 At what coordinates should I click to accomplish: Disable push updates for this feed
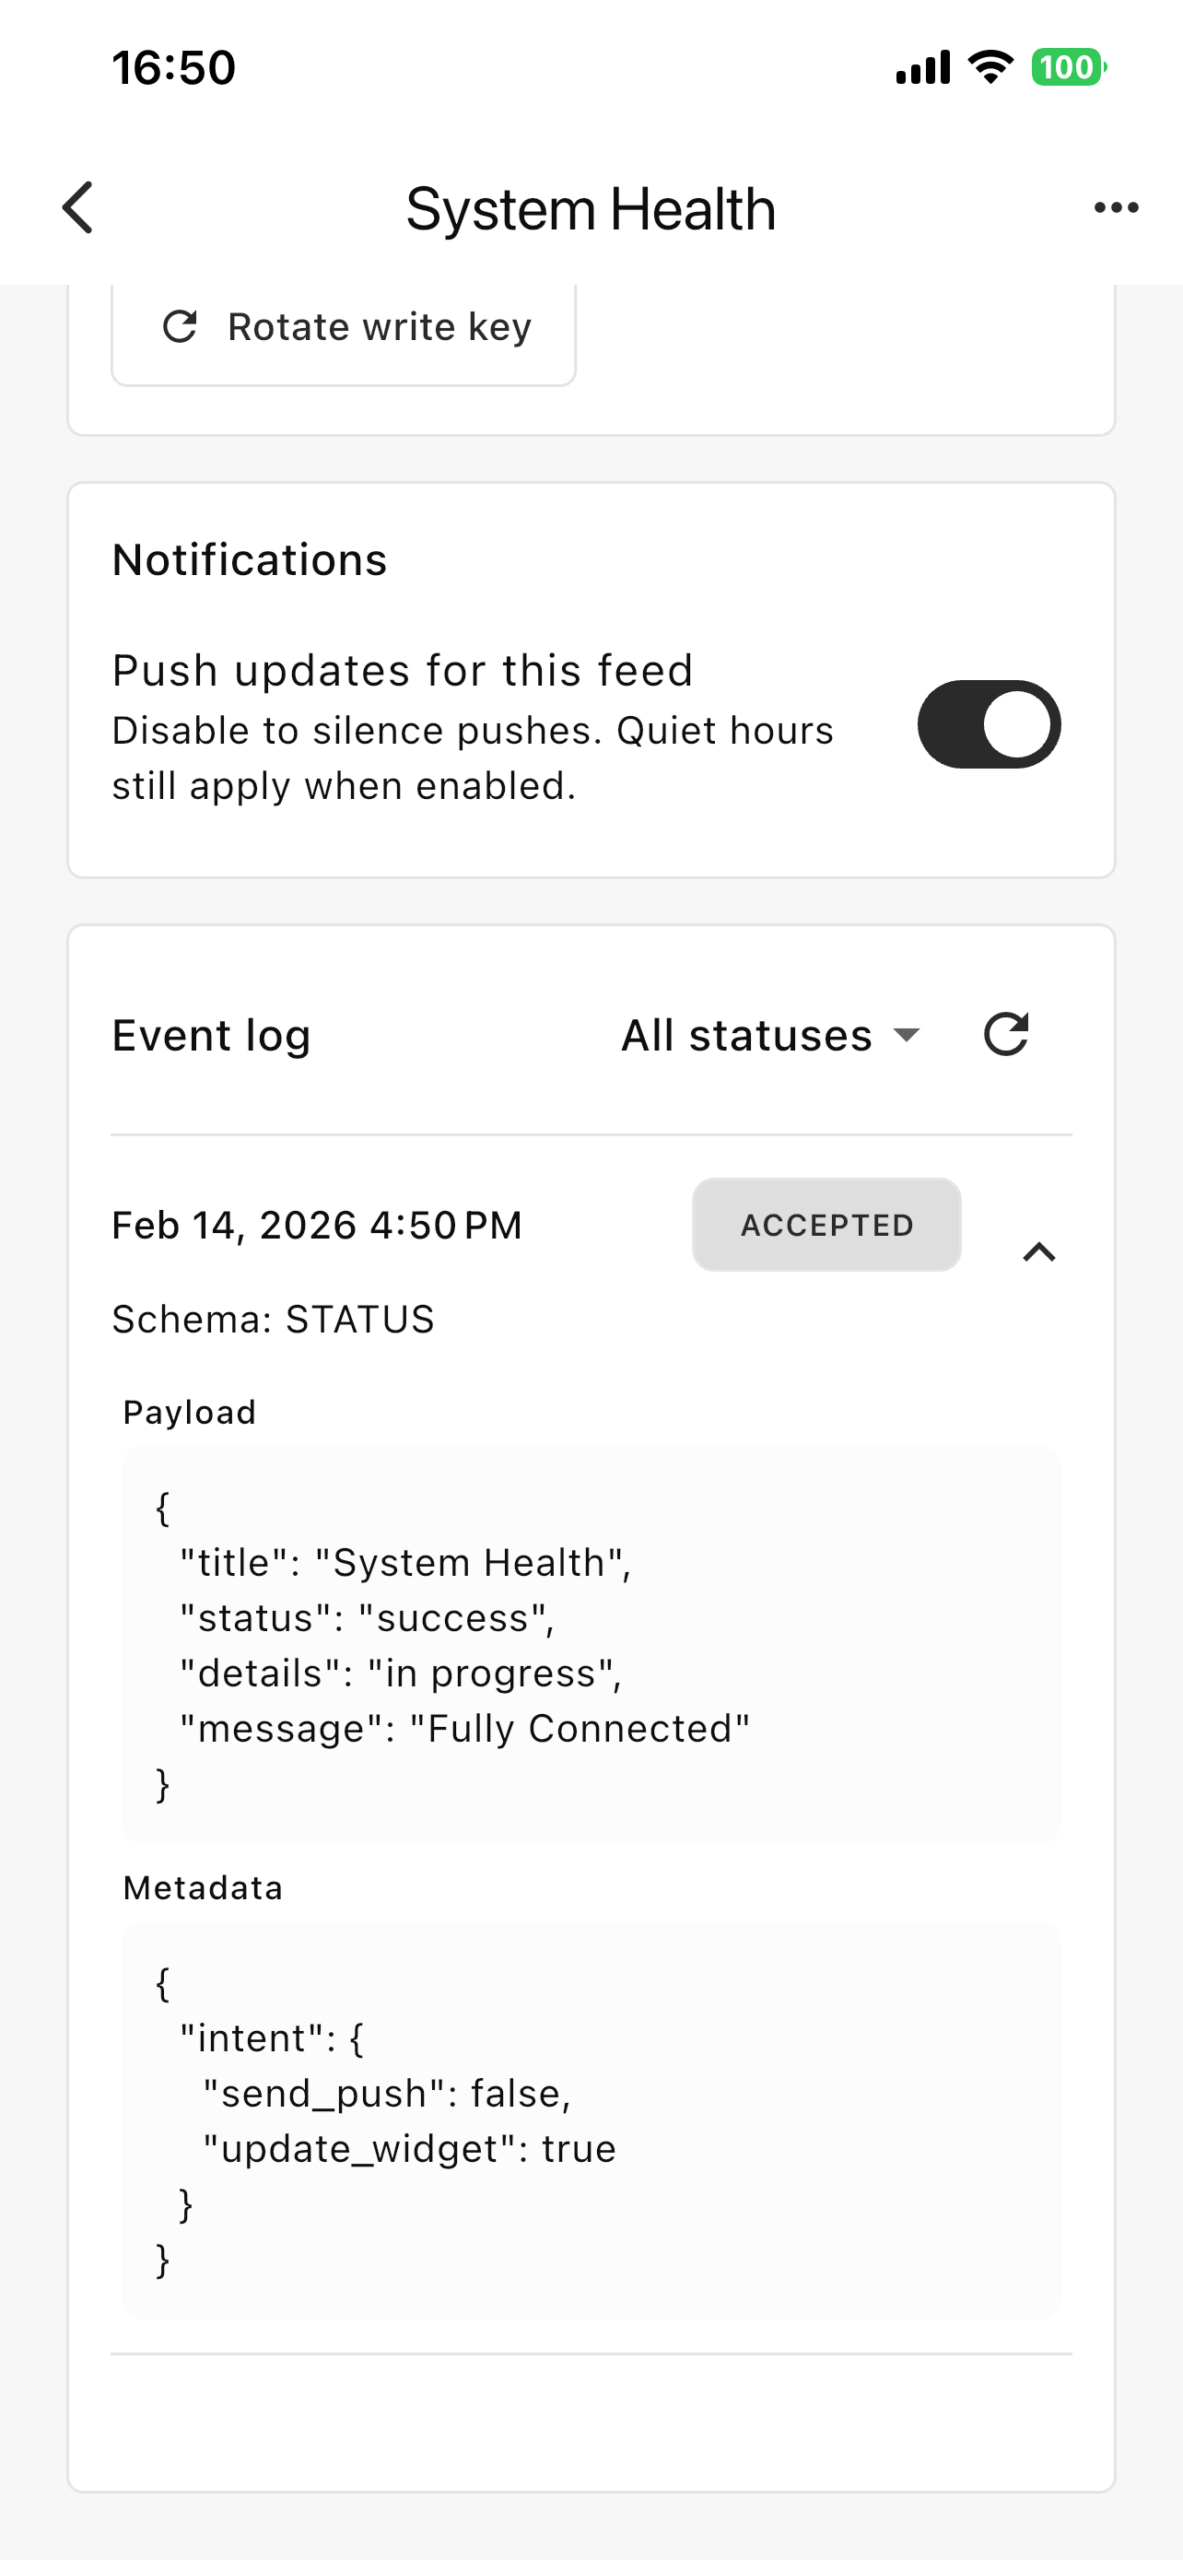coord(988,725)
